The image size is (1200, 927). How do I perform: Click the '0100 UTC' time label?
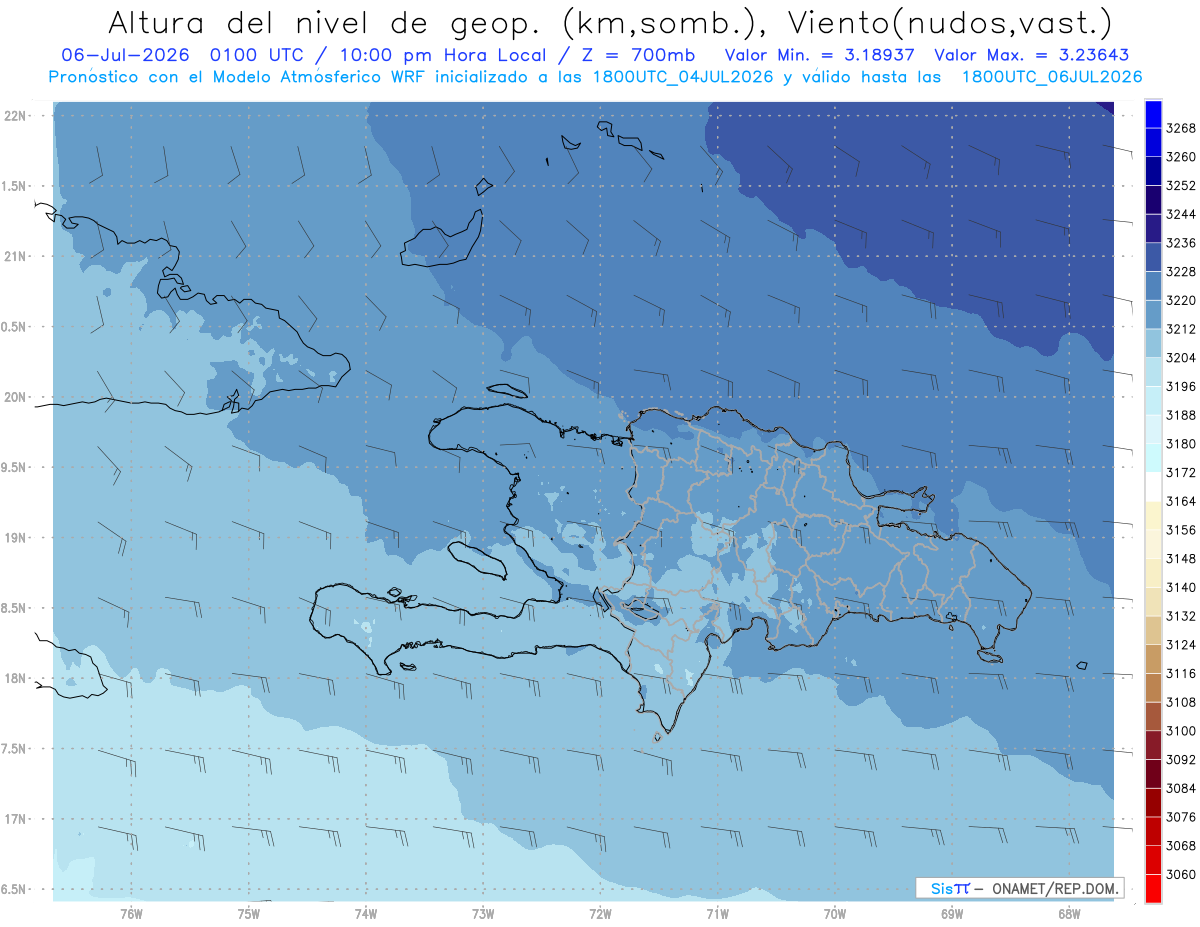click(259, 56)
